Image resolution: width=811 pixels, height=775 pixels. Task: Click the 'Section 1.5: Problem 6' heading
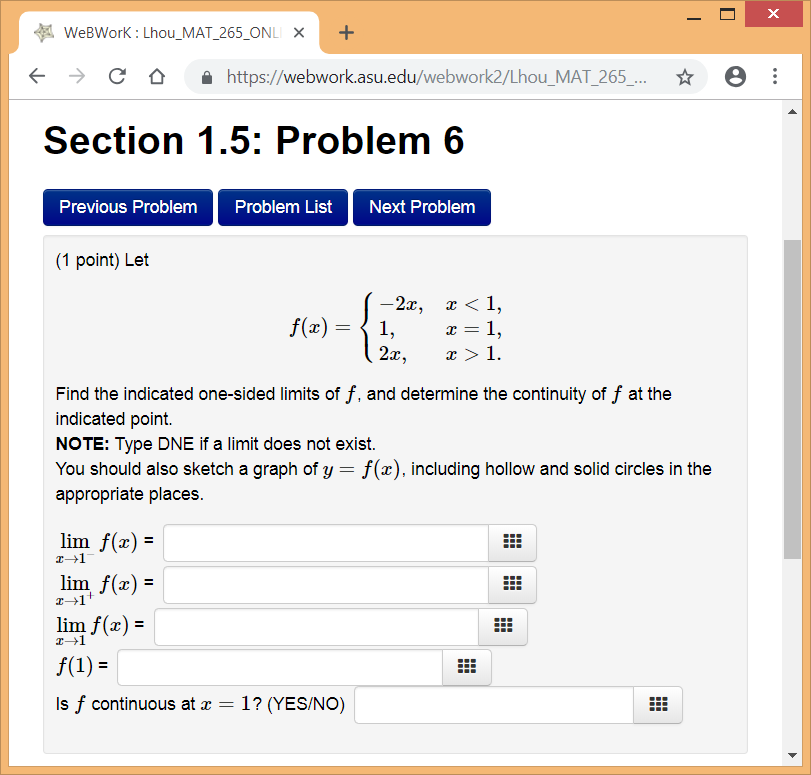click(254, 140)
